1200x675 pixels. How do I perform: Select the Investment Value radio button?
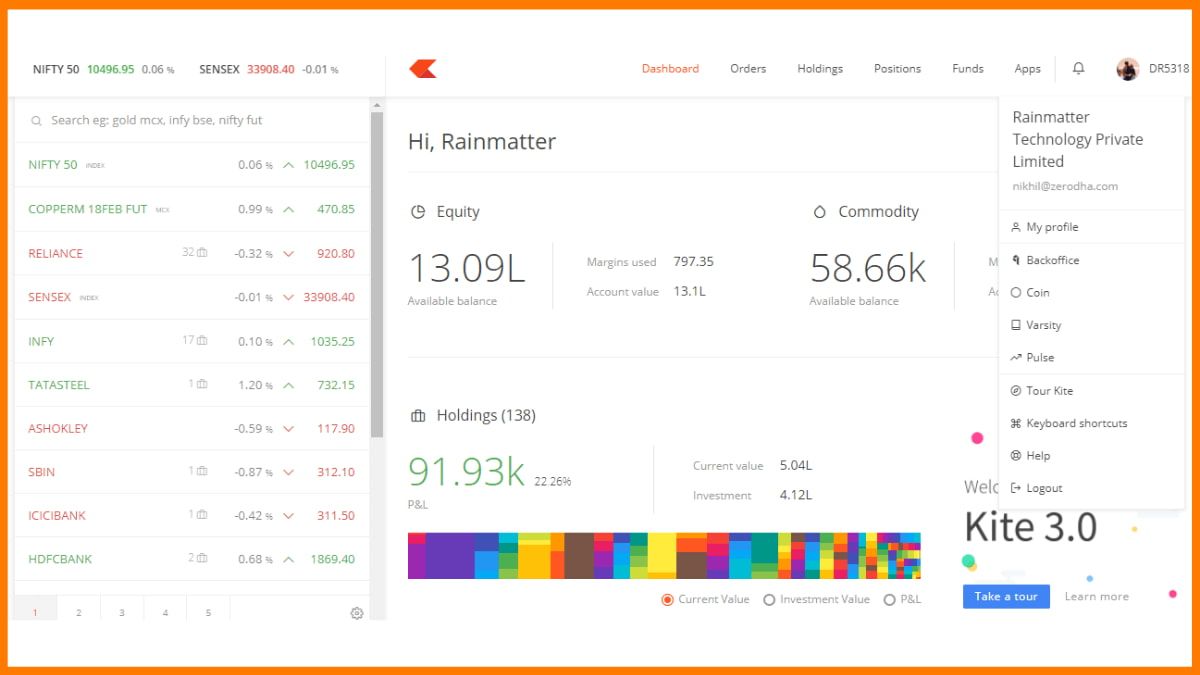pyautogui.click(x=769, y=599)
